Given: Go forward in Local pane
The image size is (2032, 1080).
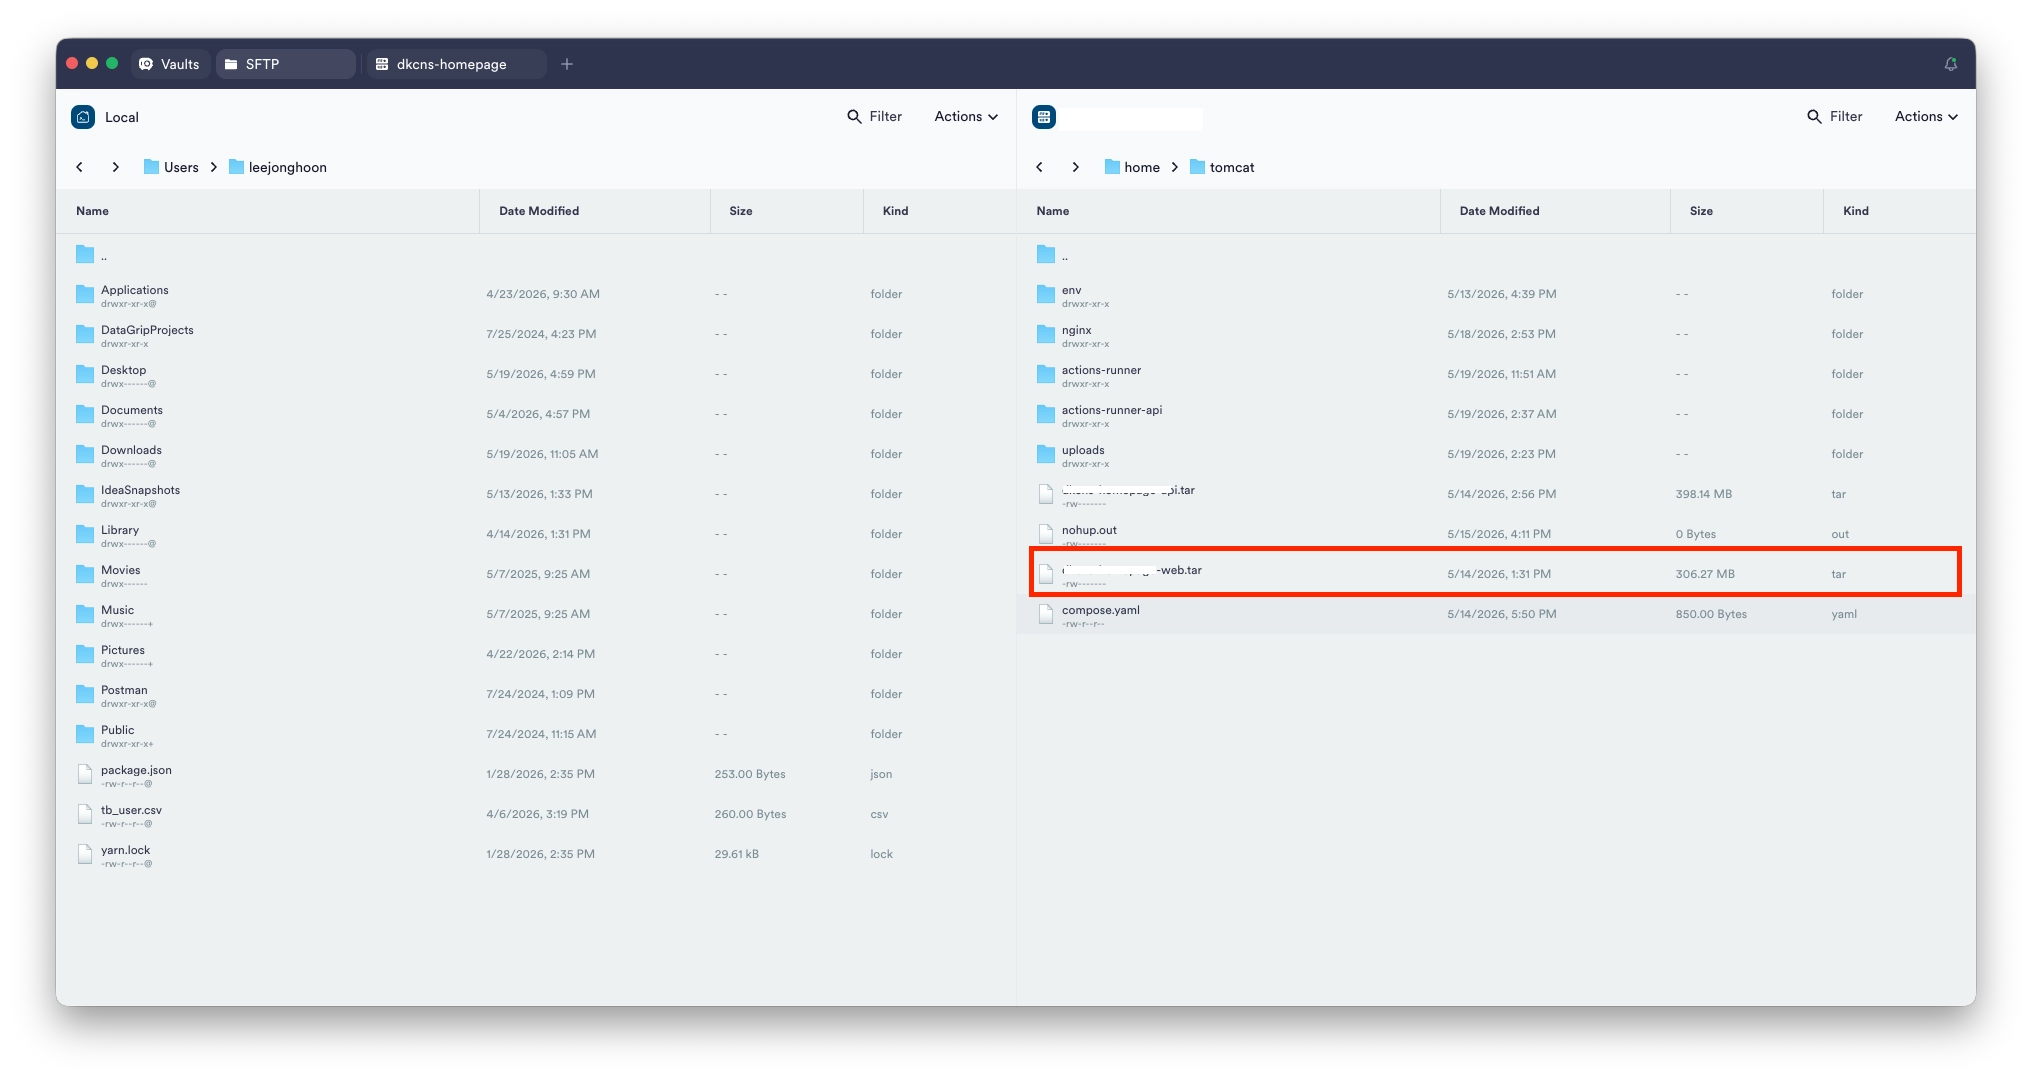Looking at the screenshot, I should pos(116,167).
